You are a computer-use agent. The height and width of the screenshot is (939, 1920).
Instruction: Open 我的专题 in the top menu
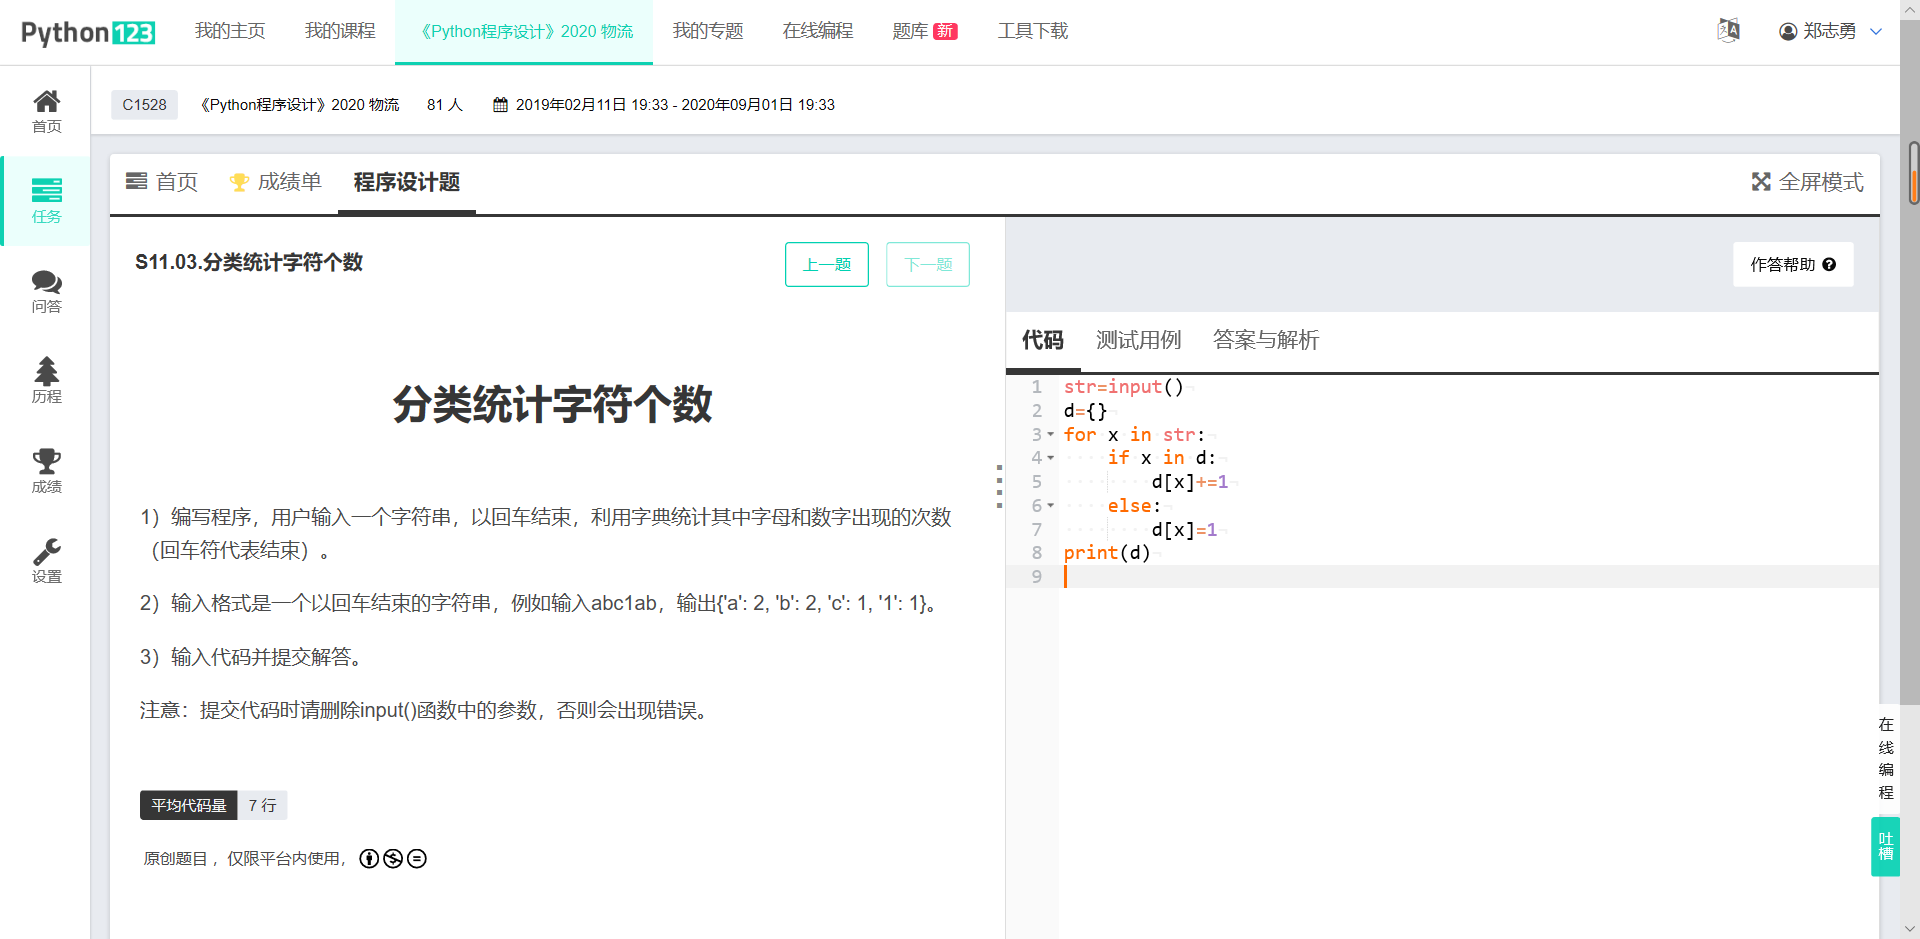708,32
